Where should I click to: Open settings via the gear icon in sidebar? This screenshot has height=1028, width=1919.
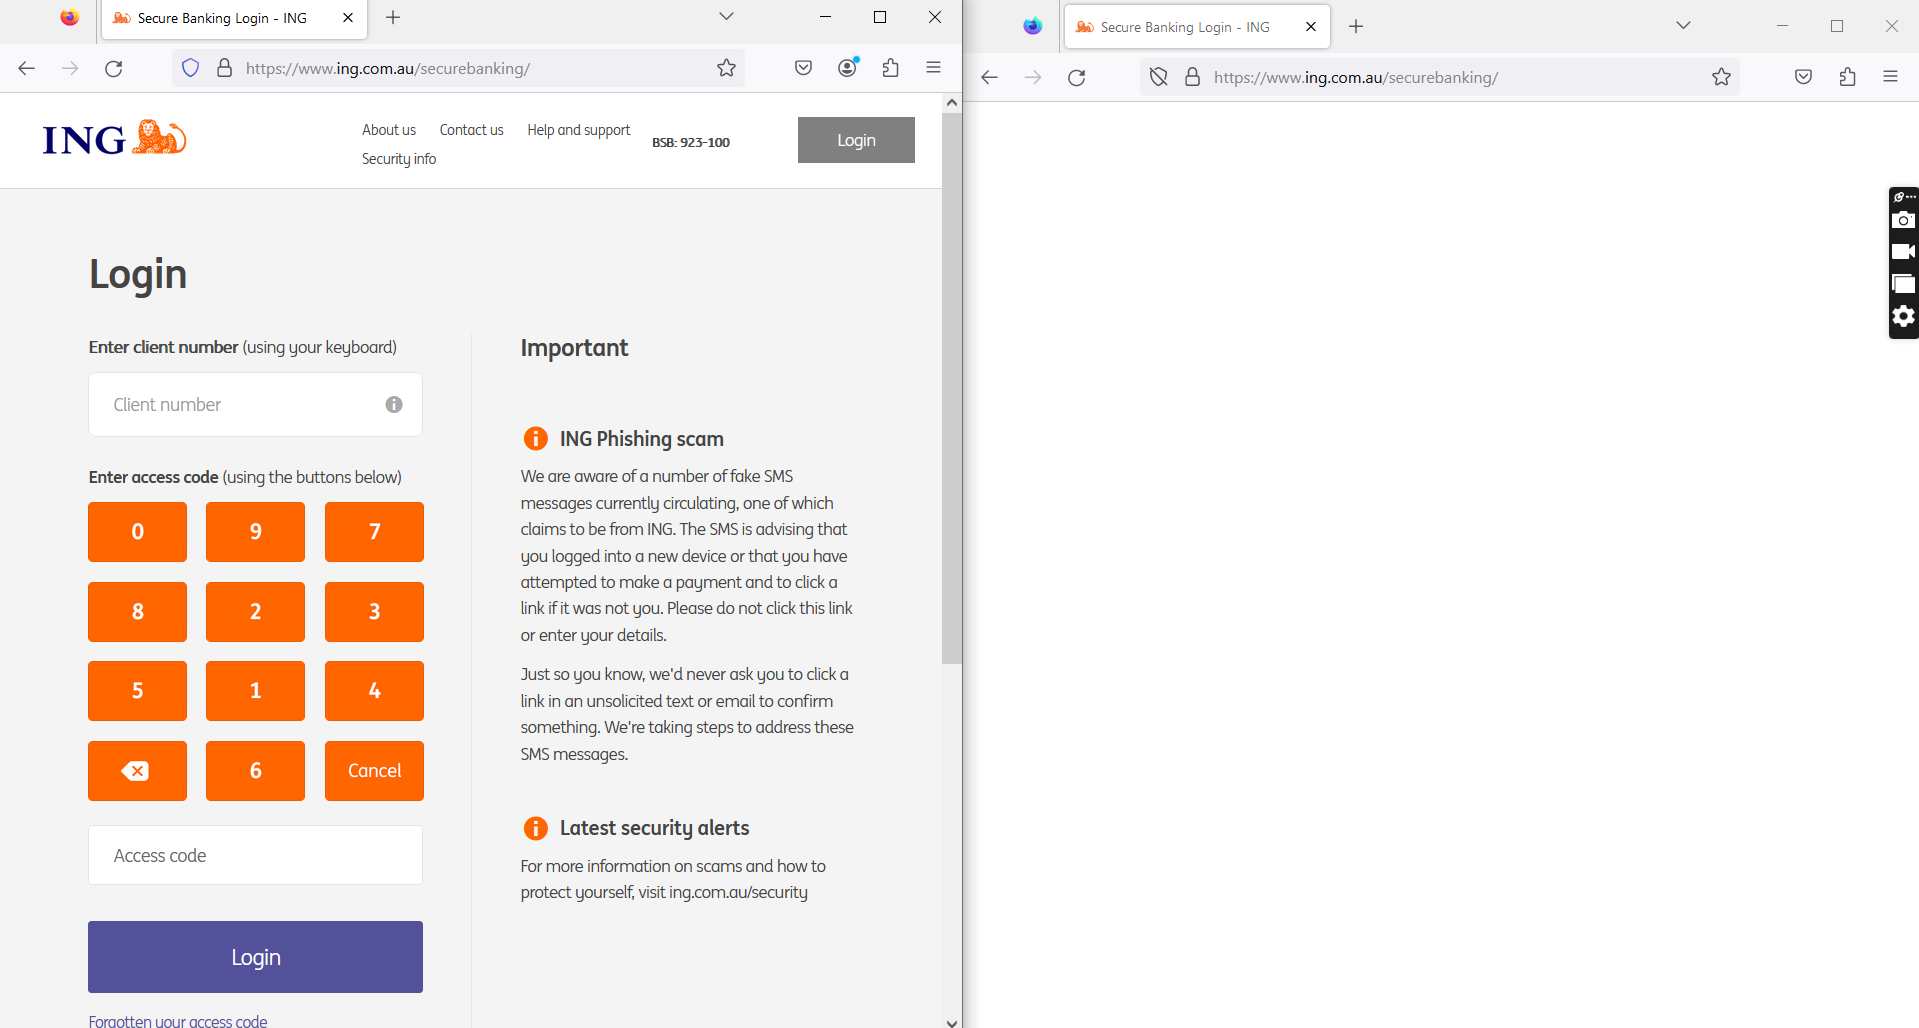click(1903, 317)
